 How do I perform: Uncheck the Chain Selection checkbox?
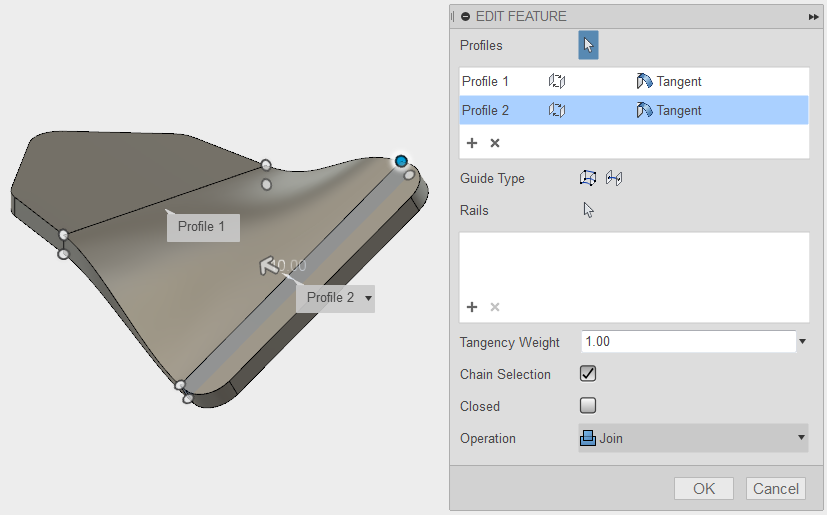(588, 374)
